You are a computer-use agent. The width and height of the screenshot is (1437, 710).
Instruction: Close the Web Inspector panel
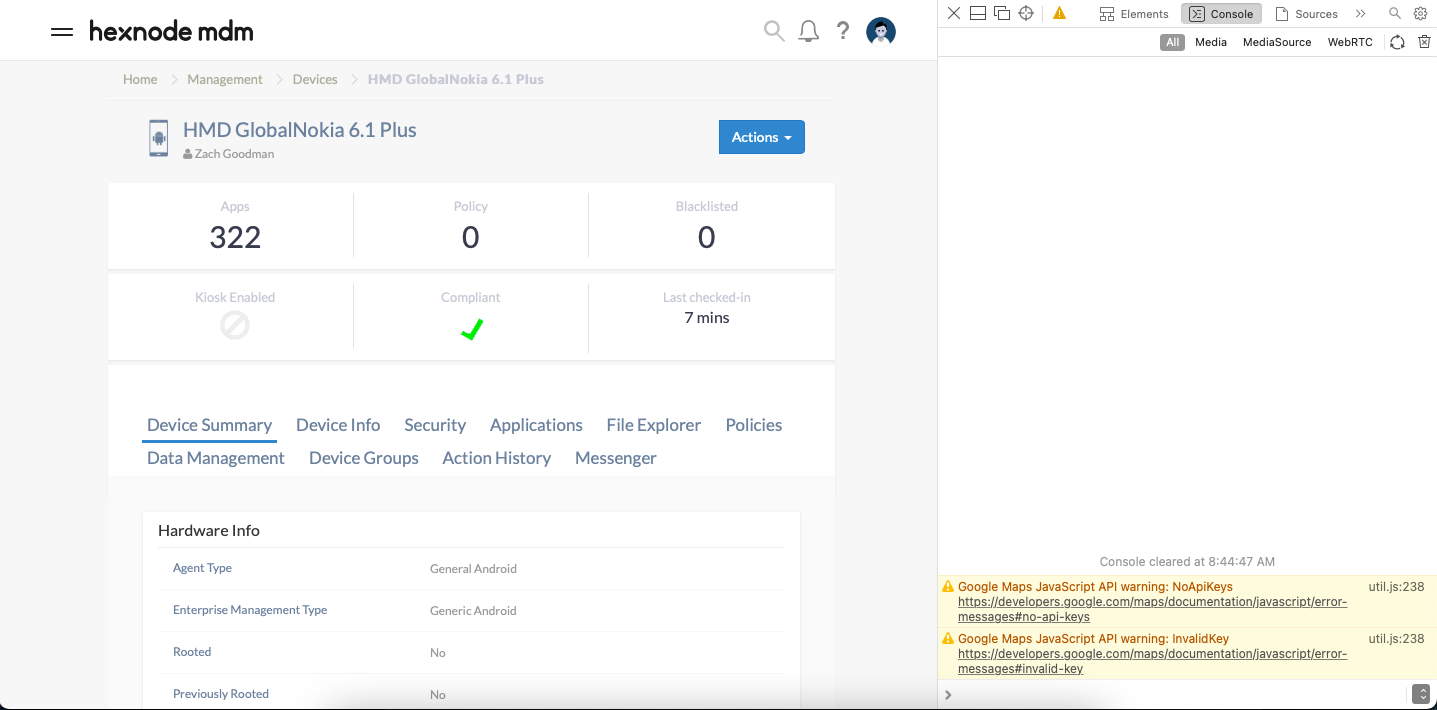click(x=954, y=13)
